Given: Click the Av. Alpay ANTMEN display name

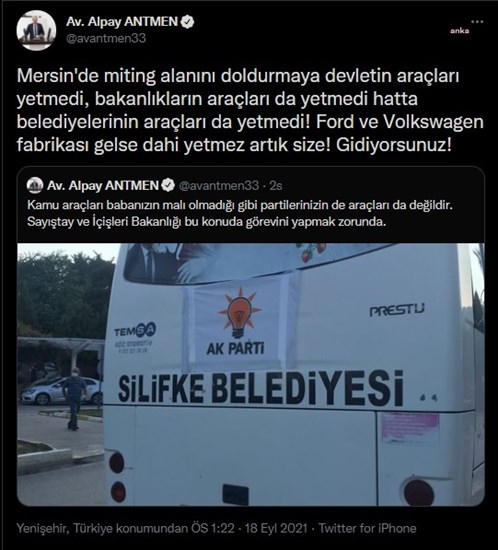Looking at the screenshot, I should (x=122, y=22).
